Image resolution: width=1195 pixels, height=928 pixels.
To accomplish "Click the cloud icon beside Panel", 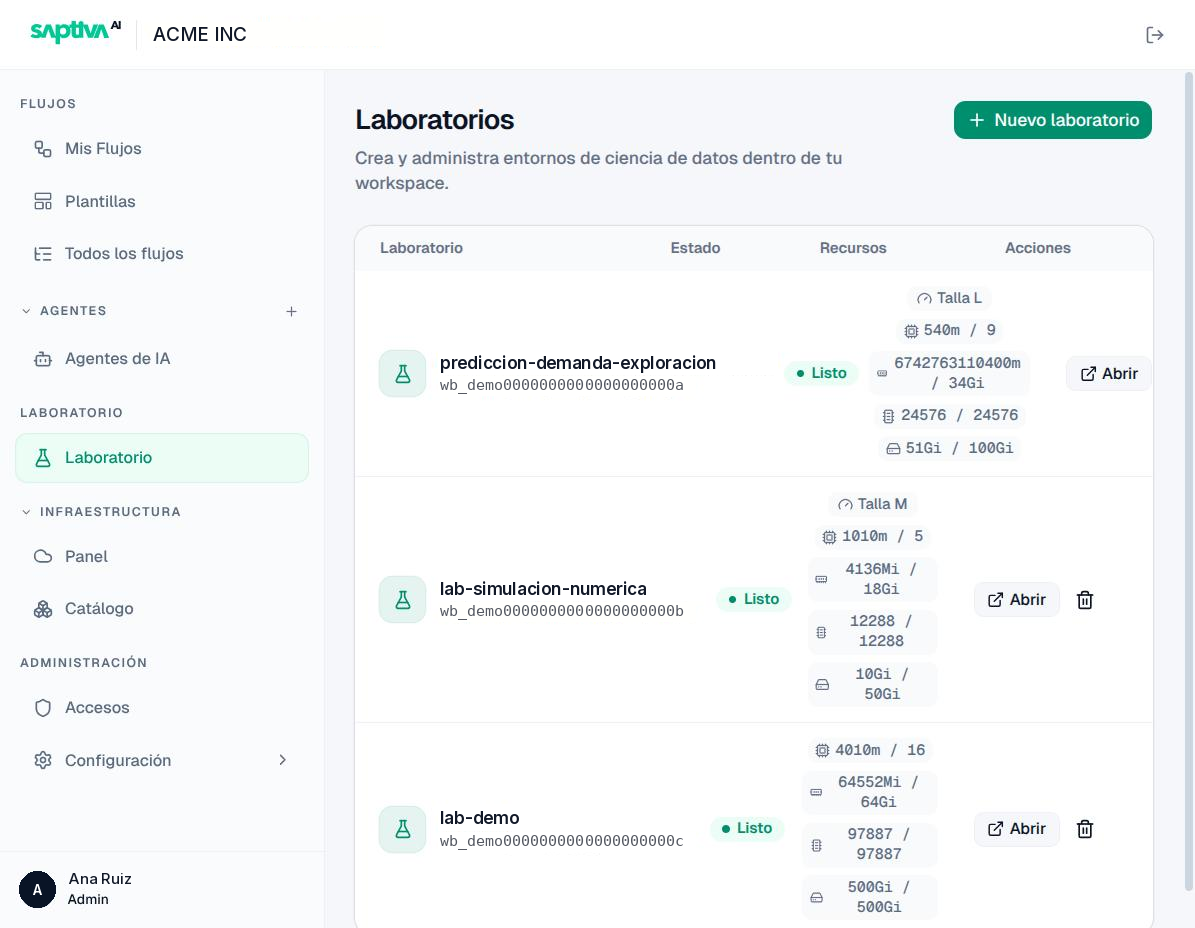I will 43,556.
